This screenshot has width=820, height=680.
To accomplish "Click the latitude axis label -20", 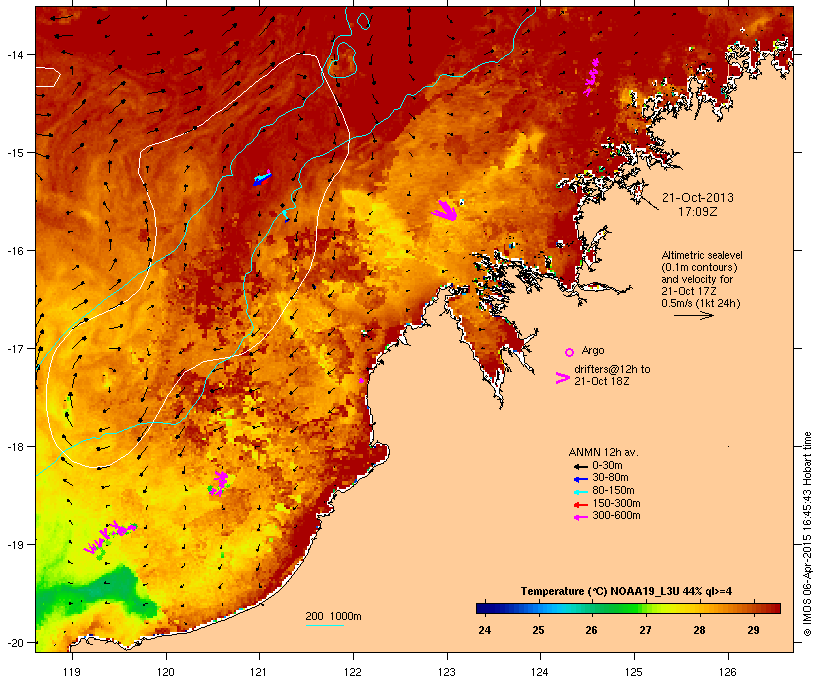I will (15, 643).
